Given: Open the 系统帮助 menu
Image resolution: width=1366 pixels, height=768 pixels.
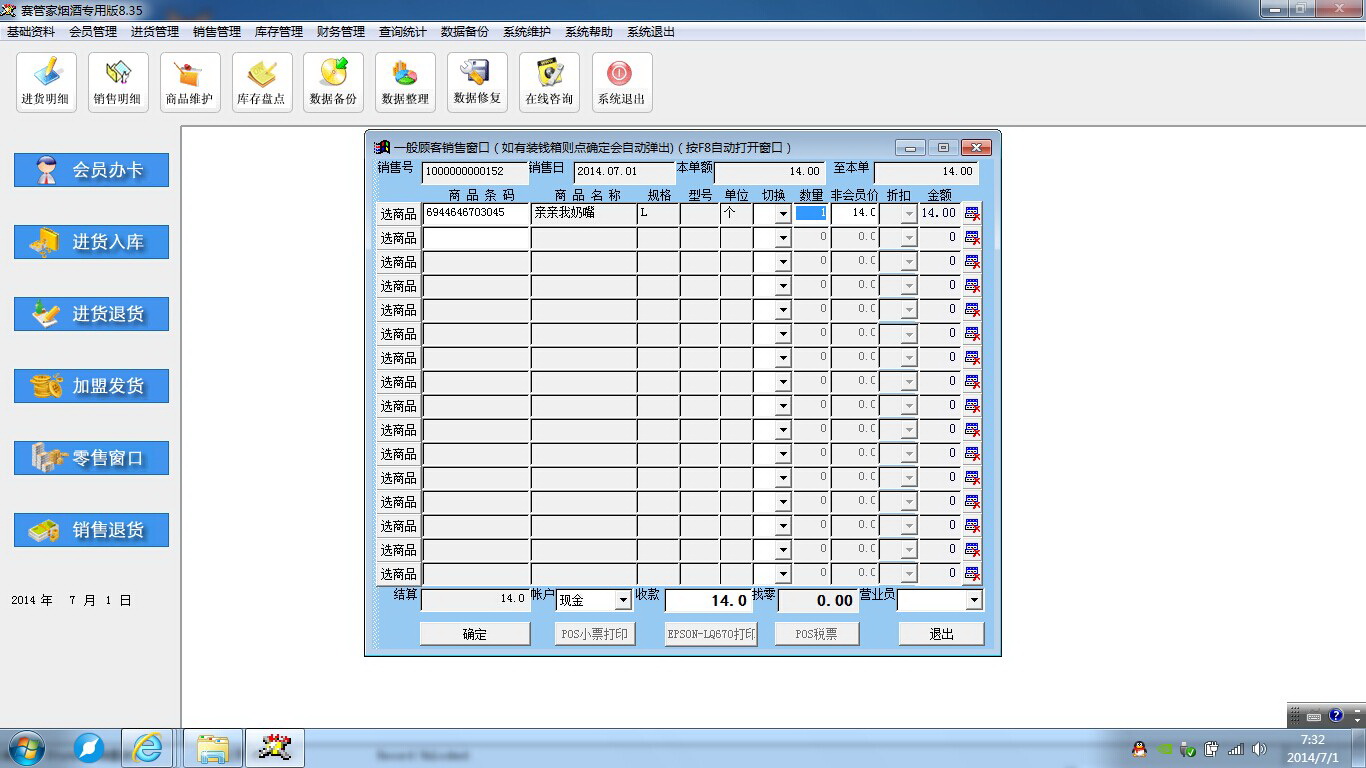Looking at the screenshot, I should [589, 32].
